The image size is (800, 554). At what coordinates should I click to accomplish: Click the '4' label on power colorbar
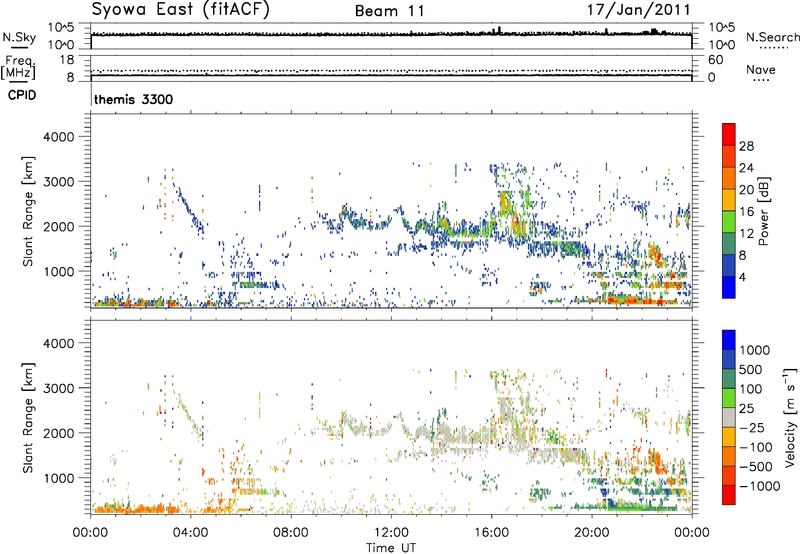pyautogui.click(x=743, y=277)
